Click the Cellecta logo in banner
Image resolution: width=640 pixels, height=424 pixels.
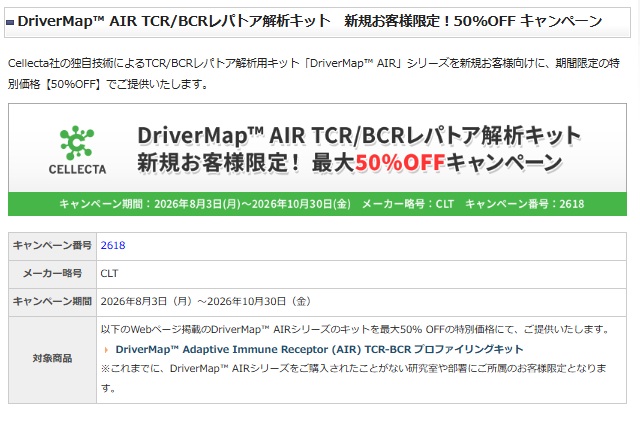(77, 150)
